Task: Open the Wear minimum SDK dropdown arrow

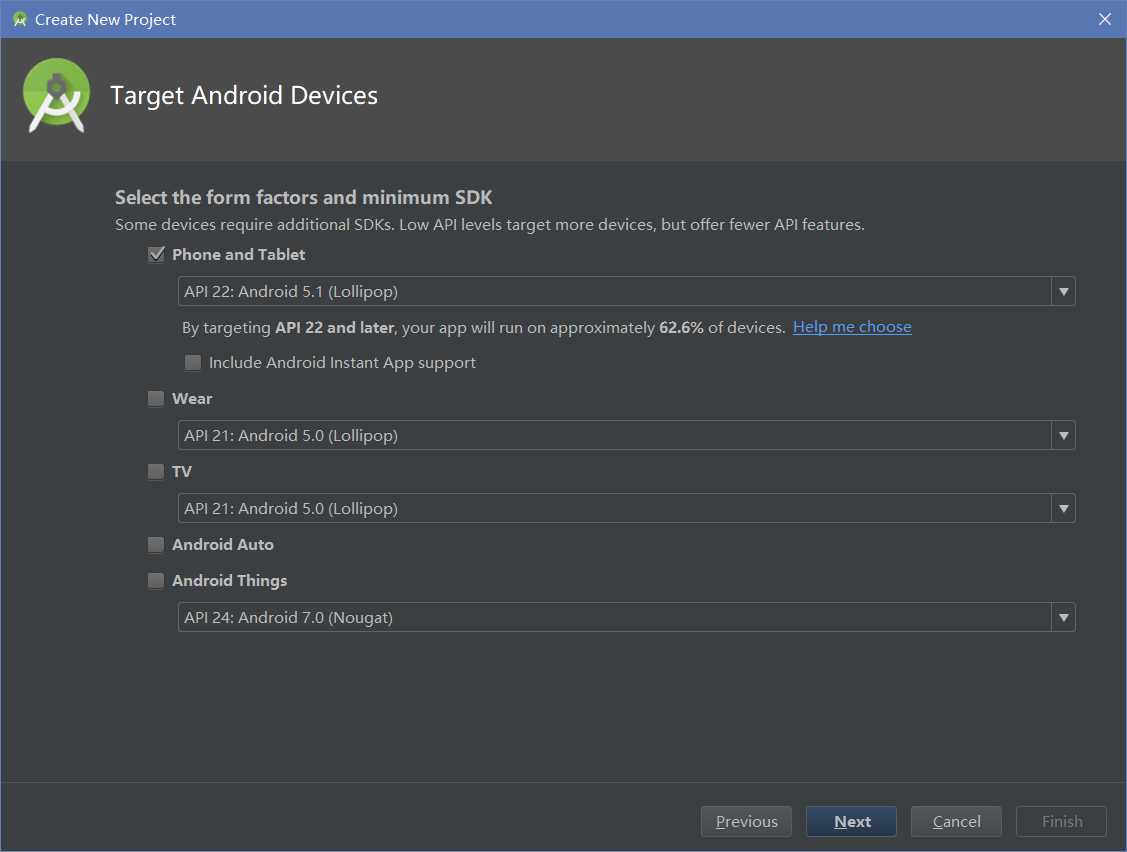Action: [x=1063, y=435]
